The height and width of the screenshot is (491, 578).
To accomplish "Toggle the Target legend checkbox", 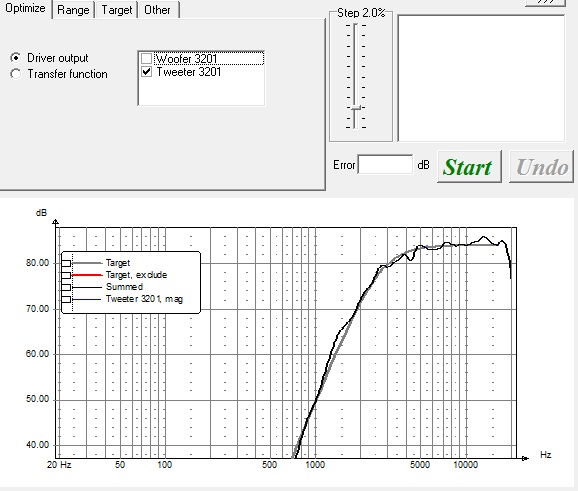I will [66, 263].
